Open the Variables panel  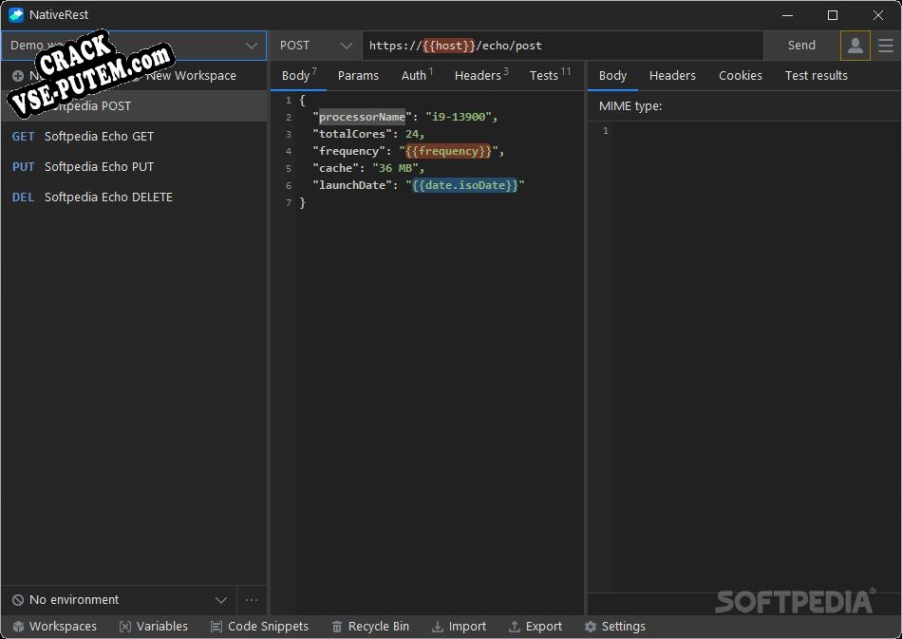click(153, 626)
